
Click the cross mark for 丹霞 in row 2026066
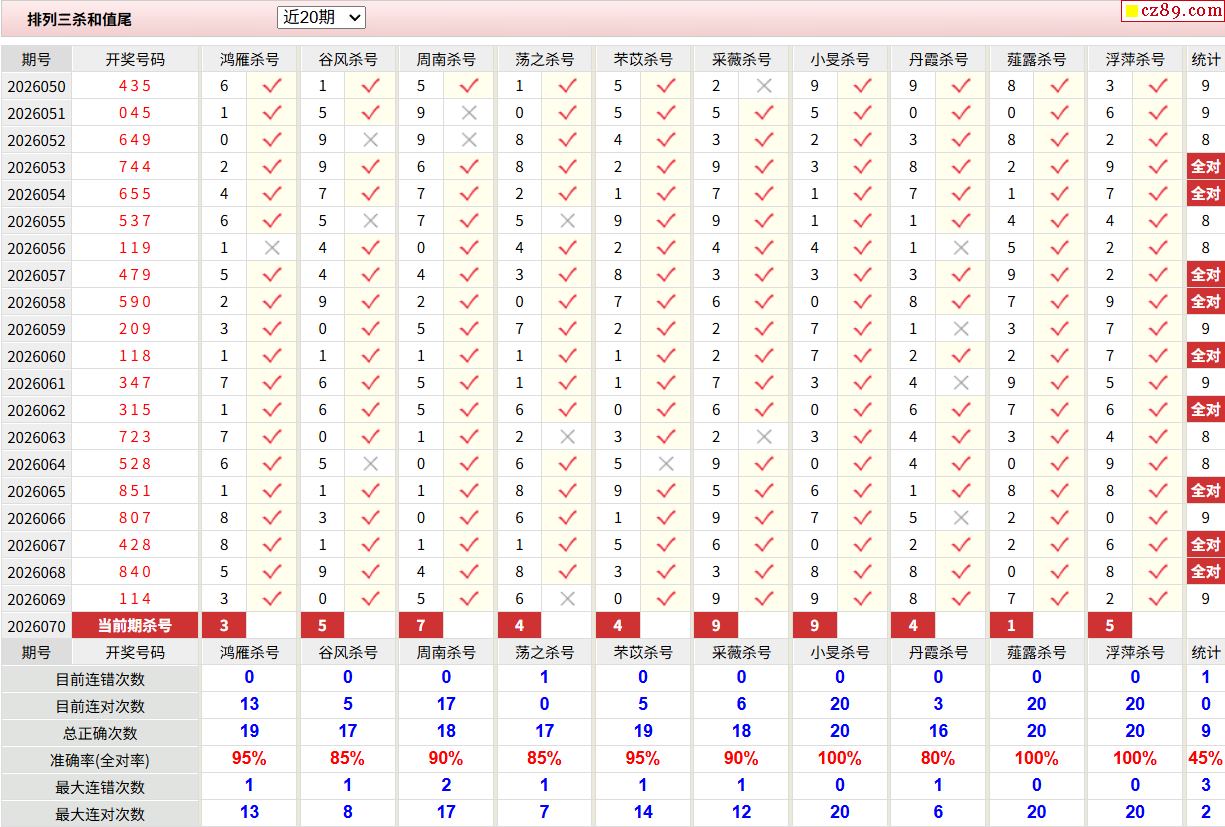(x=962, y=518)
